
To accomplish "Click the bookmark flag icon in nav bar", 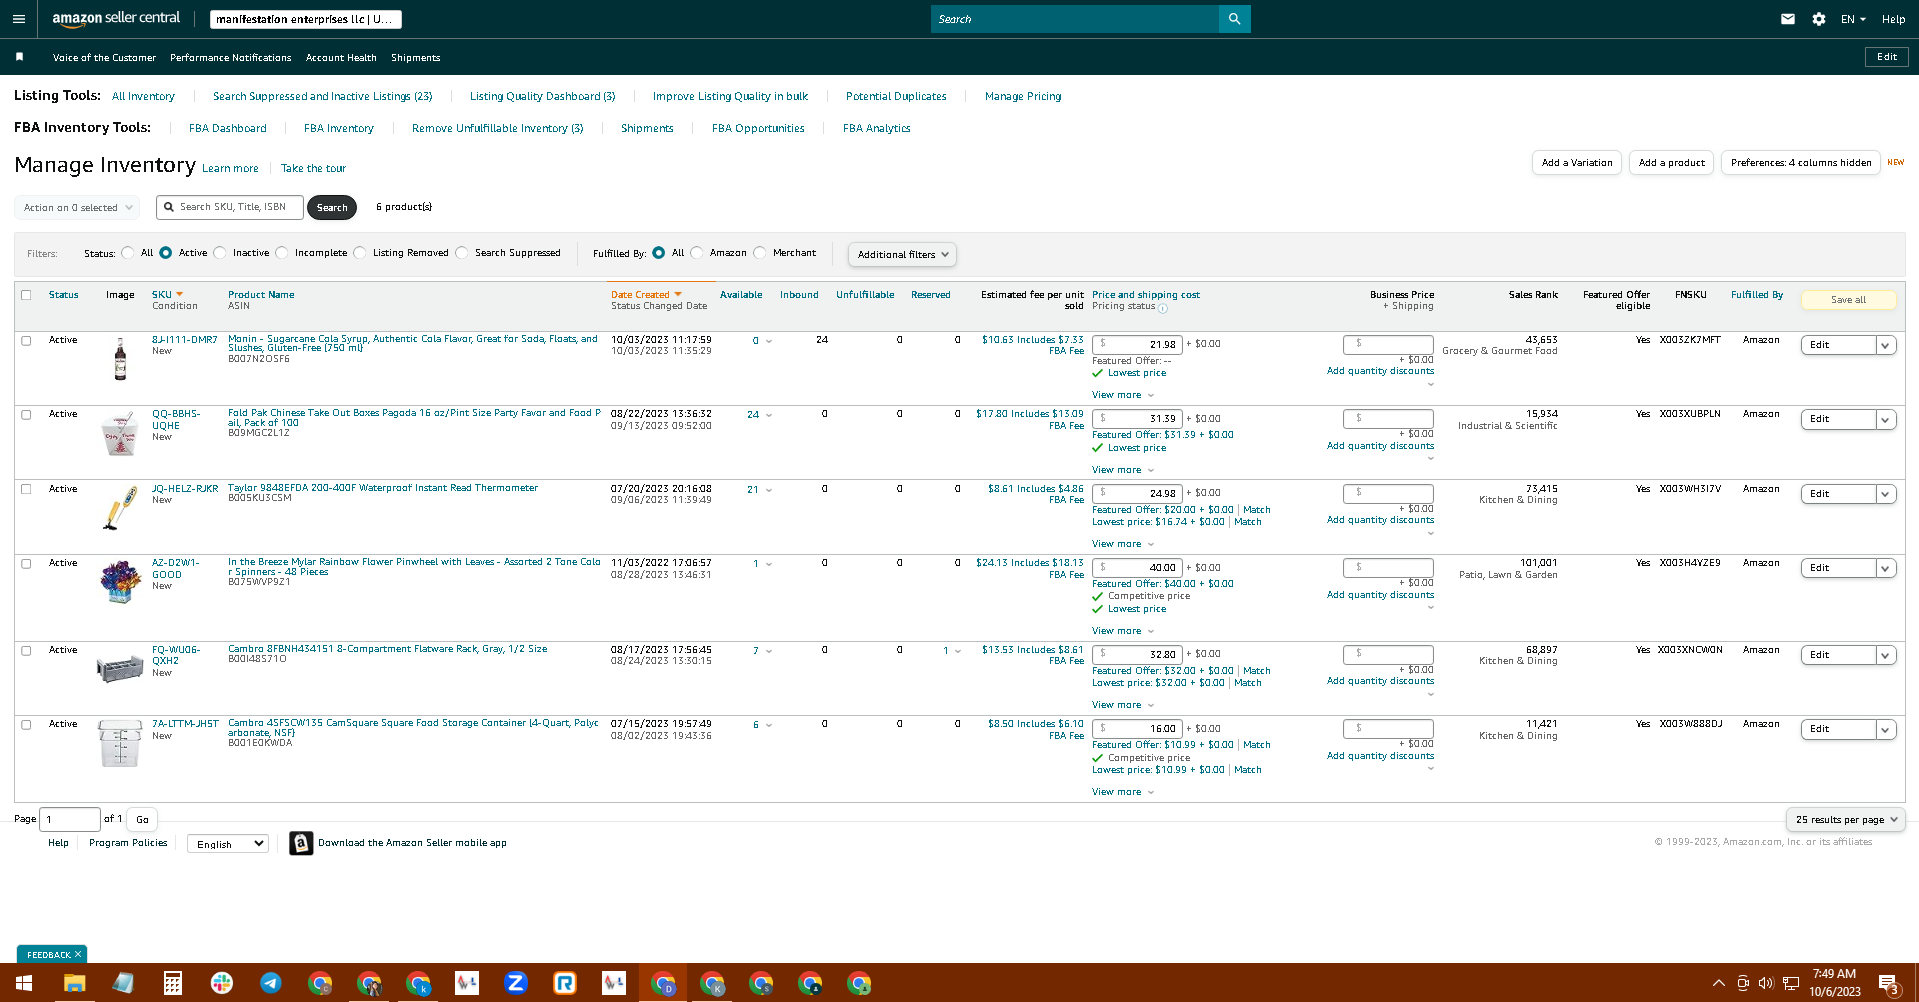I will [x=19, y=57].
